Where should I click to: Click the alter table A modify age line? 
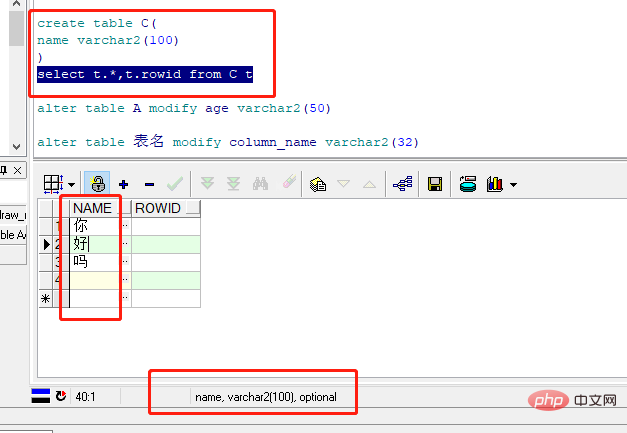(x=184, y=108)
